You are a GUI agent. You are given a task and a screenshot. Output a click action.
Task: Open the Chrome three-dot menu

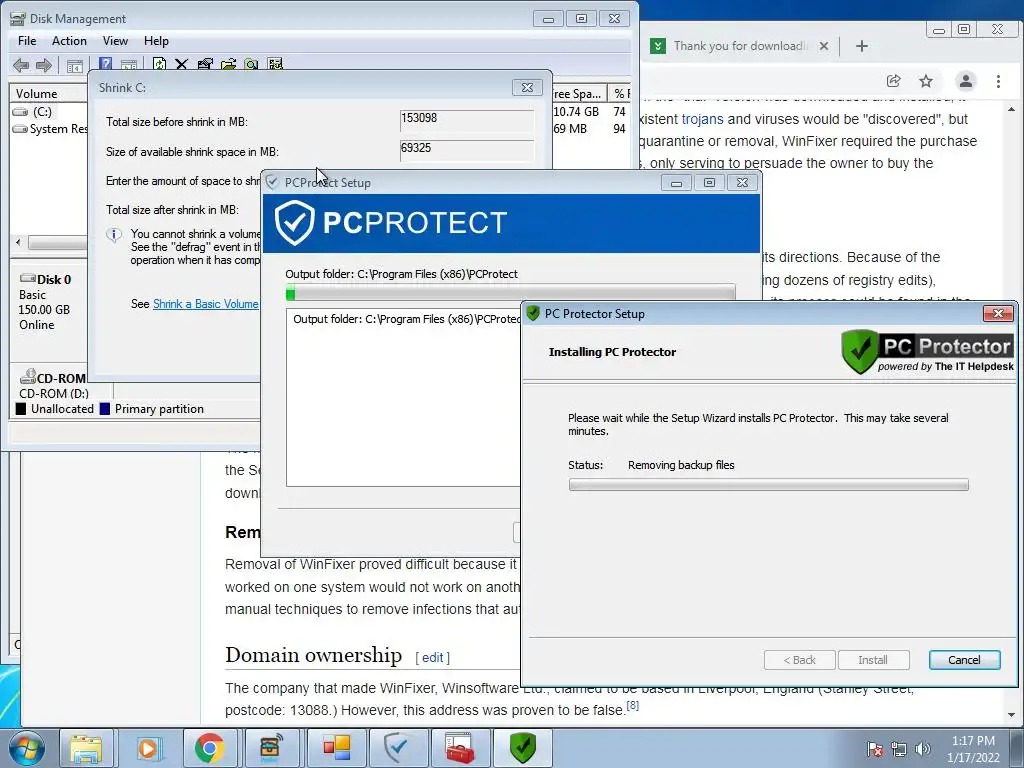(998, 81)
